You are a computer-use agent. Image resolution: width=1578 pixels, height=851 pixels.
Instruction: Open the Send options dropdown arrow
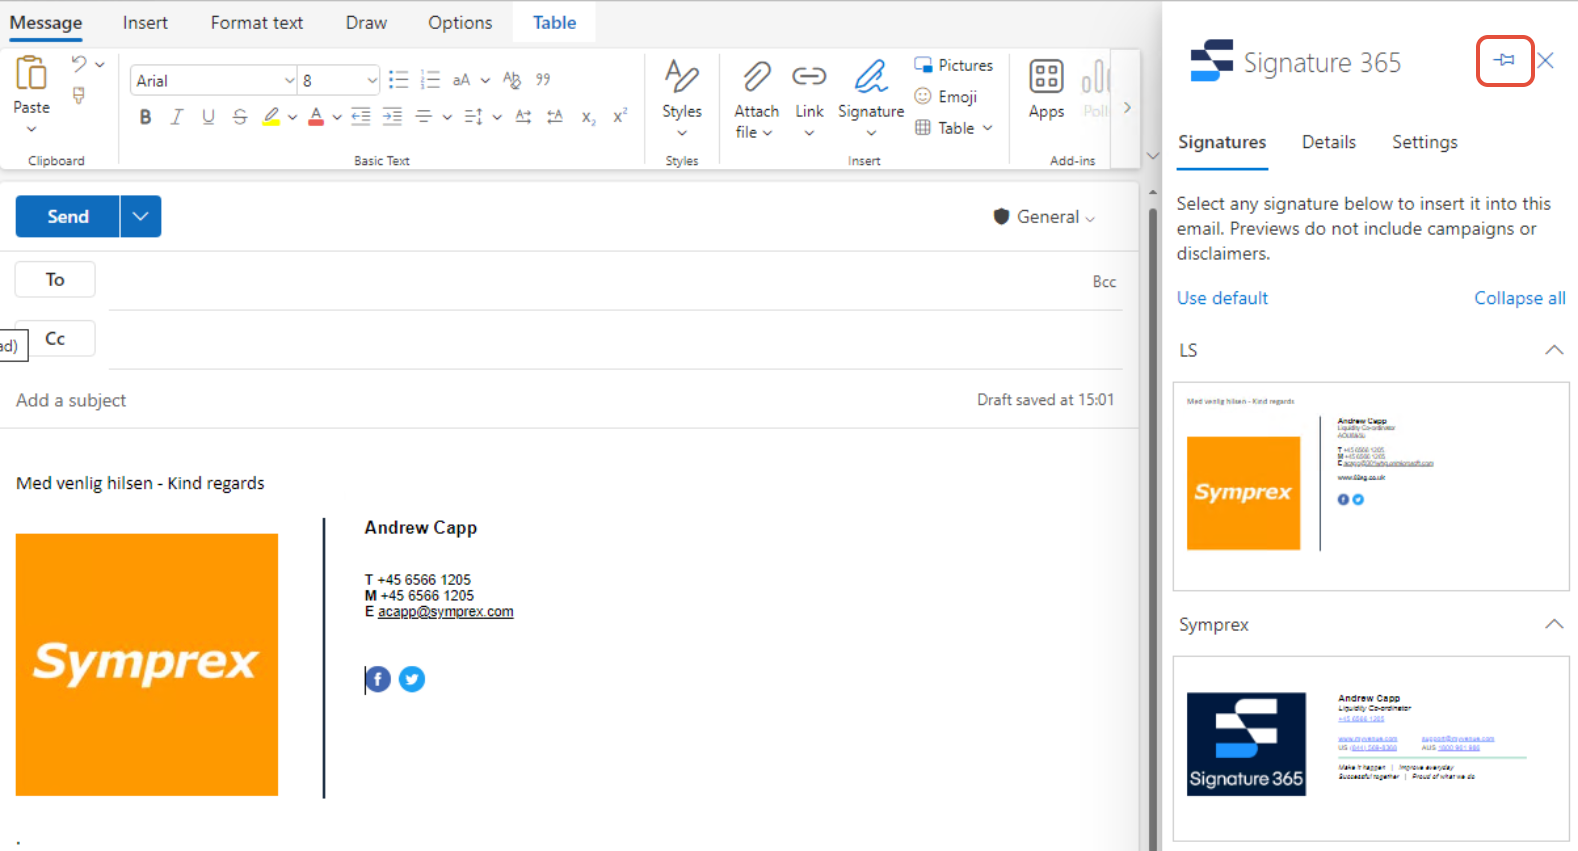click(x=141, y=216)
